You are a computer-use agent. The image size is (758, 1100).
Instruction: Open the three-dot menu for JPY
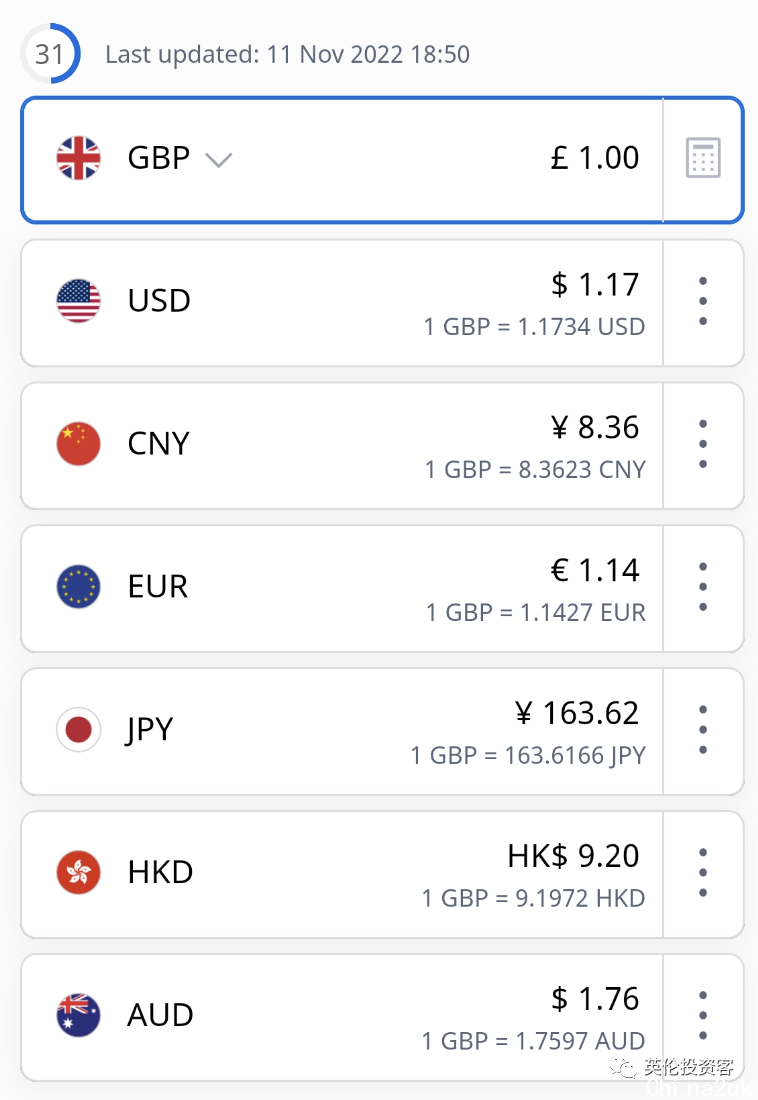tap(703, 730)
